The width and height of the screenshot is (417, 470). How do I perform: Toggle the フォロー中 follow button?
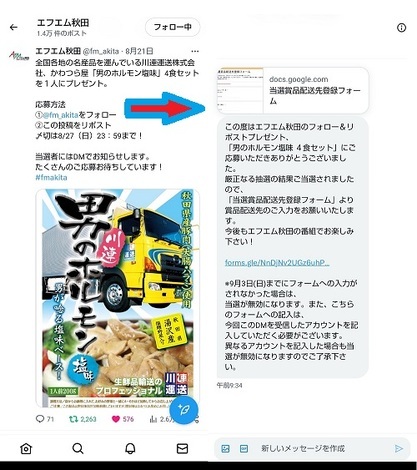(173, 27)
